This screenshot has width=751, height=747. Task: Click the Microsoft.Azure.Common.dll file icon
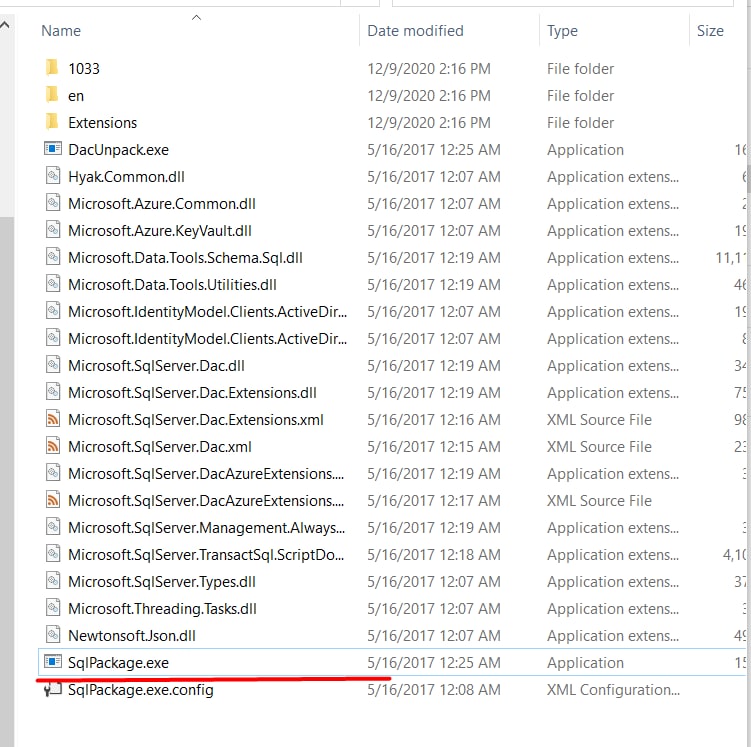click(53, 203)
